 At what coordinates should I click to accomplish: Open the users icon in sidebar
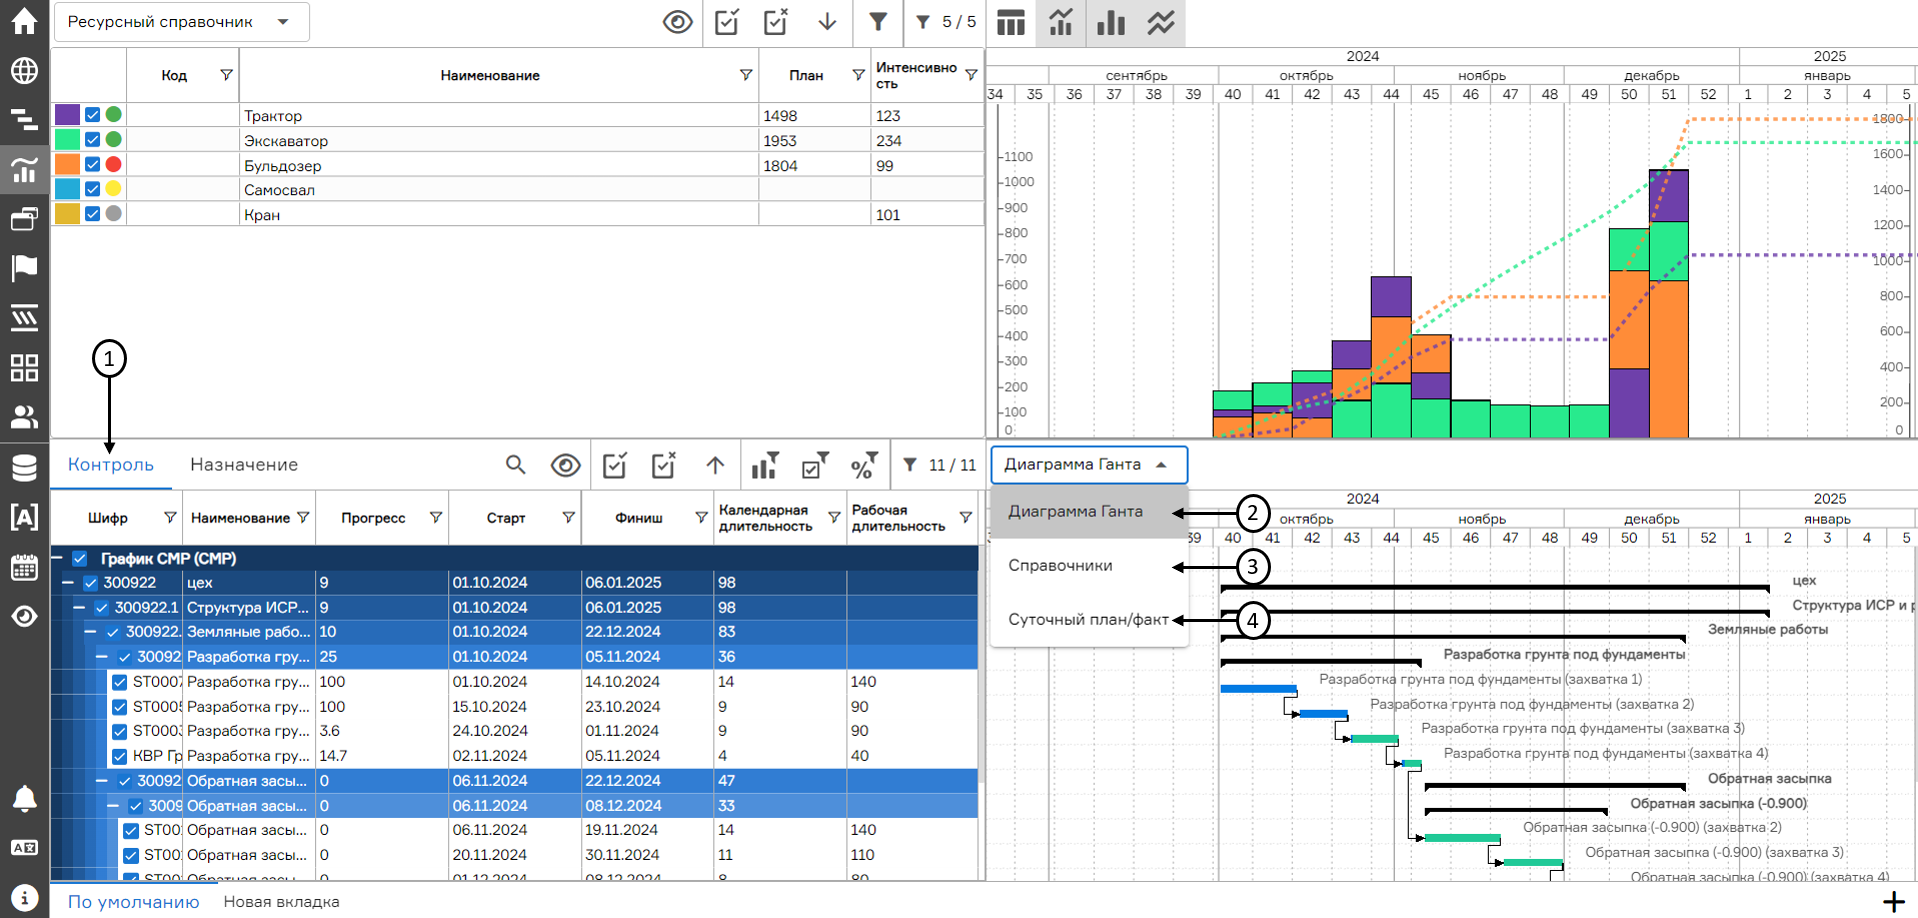[24, 417]
